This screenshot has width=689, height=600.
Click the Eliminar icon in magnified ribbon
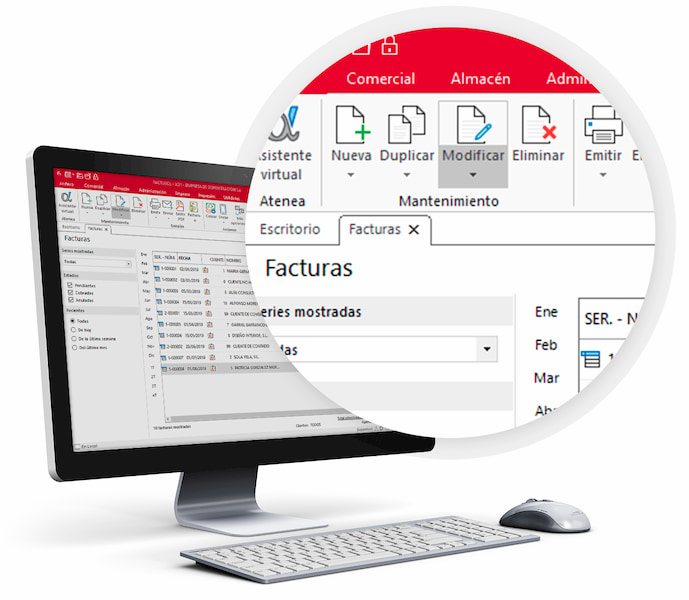(x=538, y=126)
